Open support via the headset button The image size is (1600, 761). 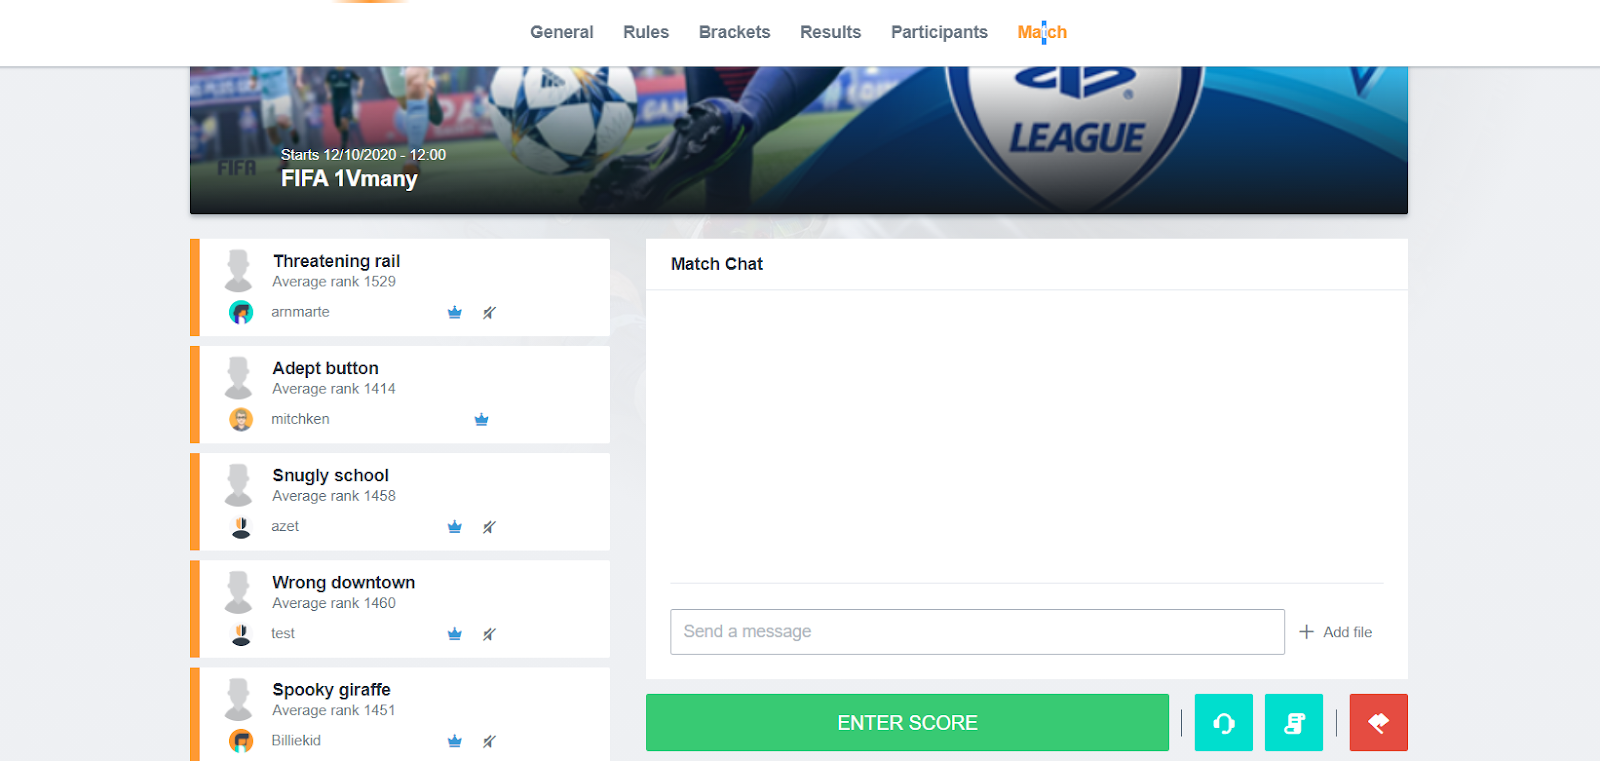[x=1224, y=722]
